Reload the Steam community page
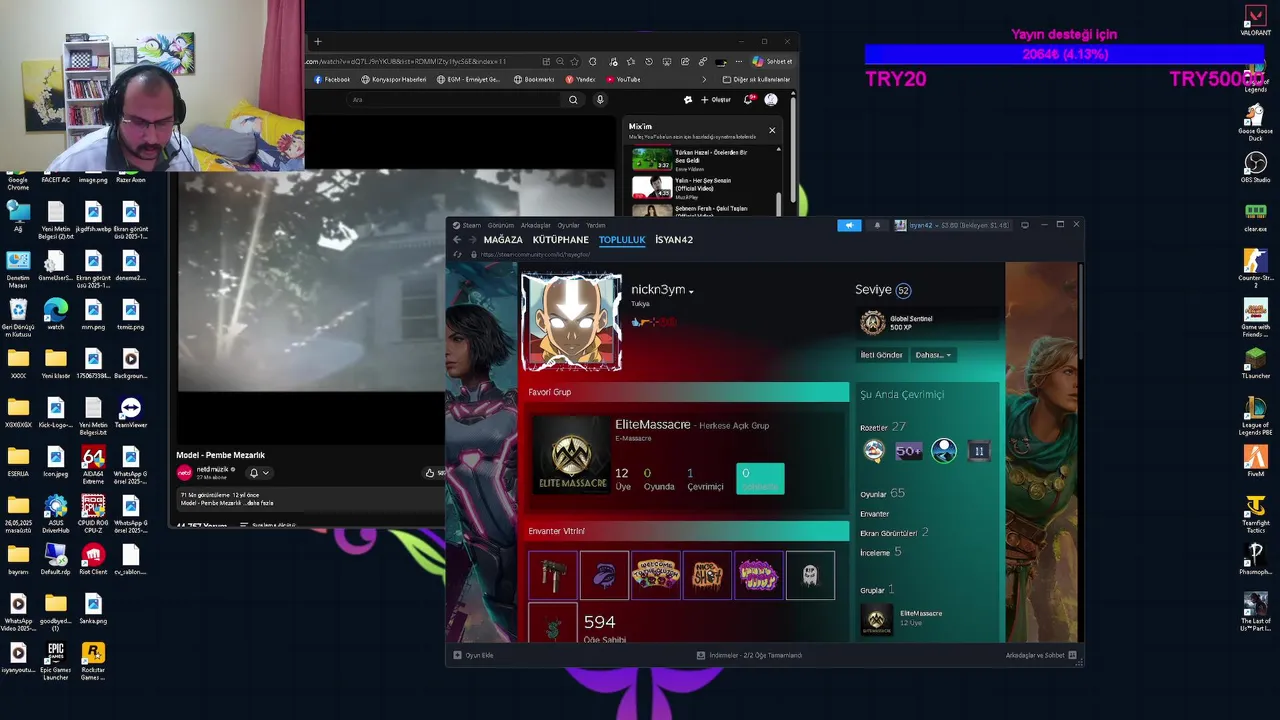 [459, 255]
